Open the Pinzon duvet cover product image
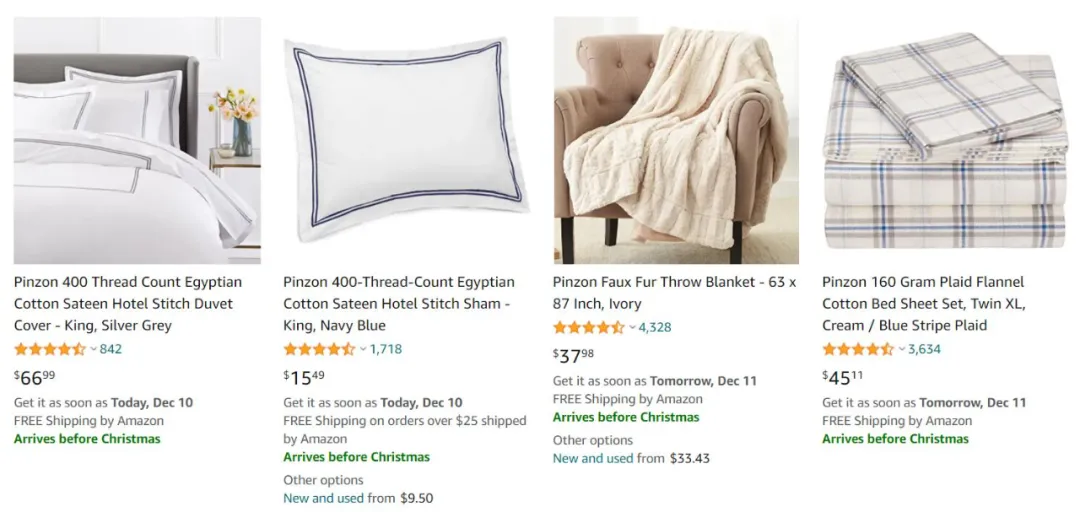The width and height of the screenshot is (1080, 512). [137, 140]
